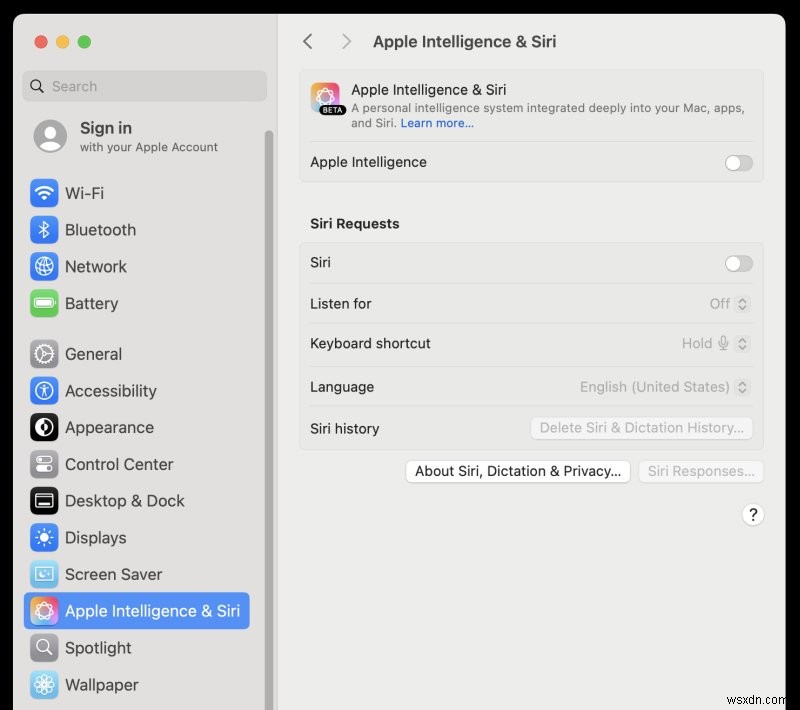800x710 pixels.
Task: Open the Displays pane
Action: coord(137,538)
